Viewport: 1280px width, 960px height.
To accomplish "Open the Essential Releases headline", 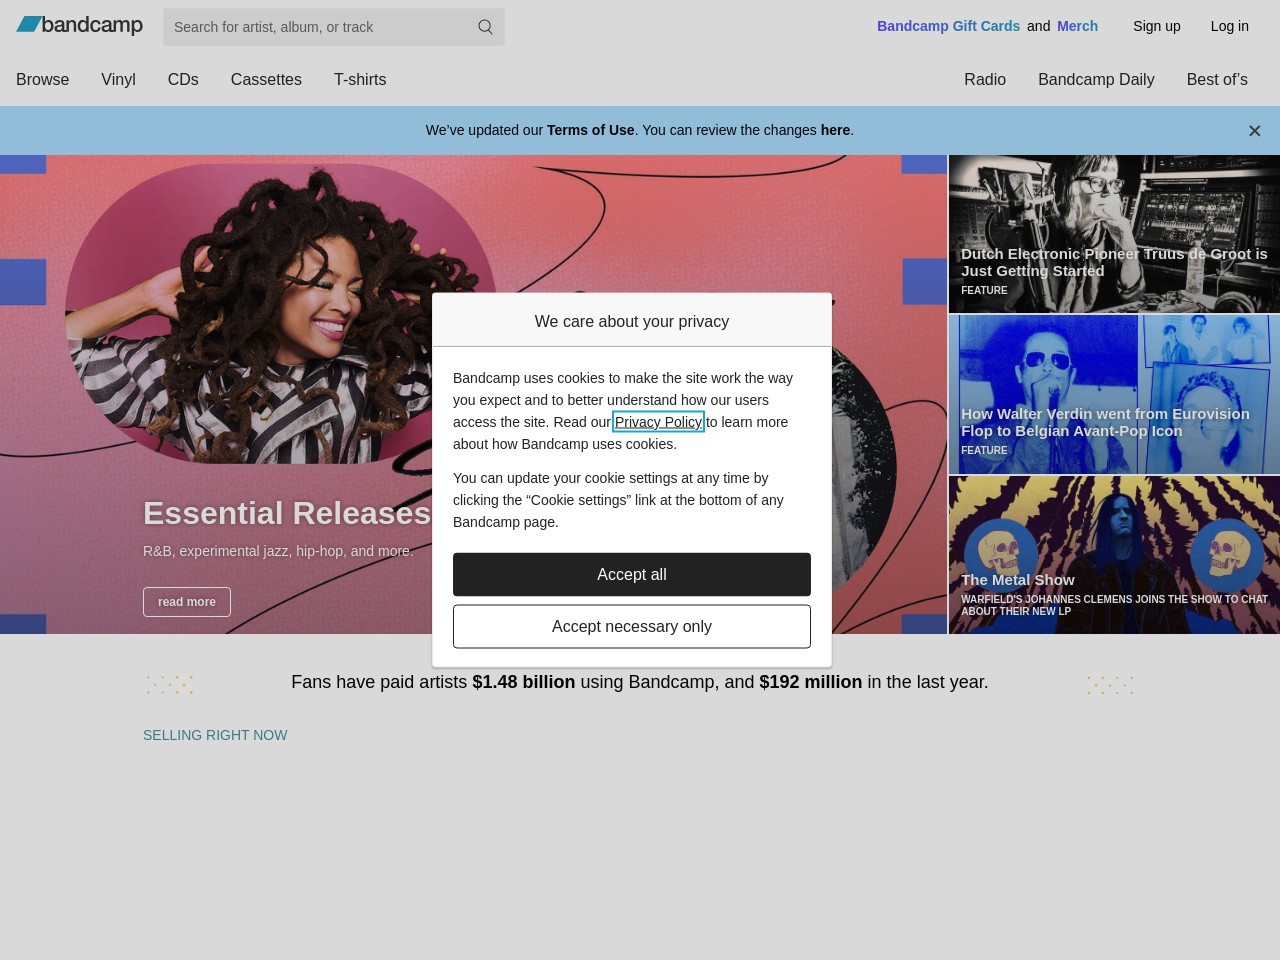I will coord(287,513).
